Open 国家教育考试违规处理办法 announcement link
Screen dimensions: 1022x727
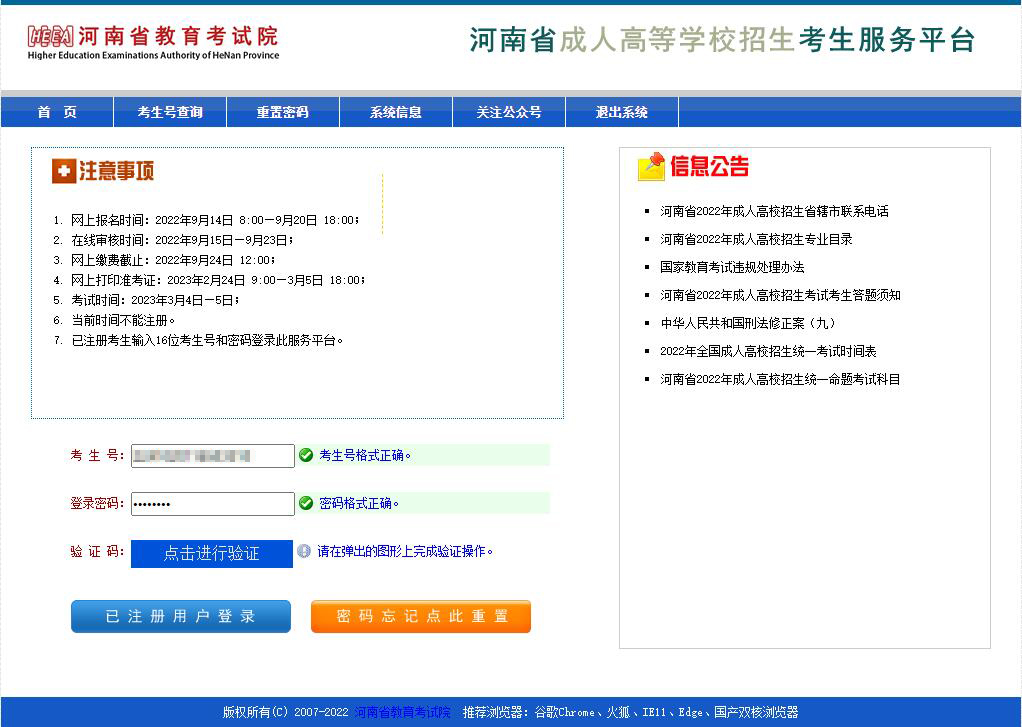(732, 268)
